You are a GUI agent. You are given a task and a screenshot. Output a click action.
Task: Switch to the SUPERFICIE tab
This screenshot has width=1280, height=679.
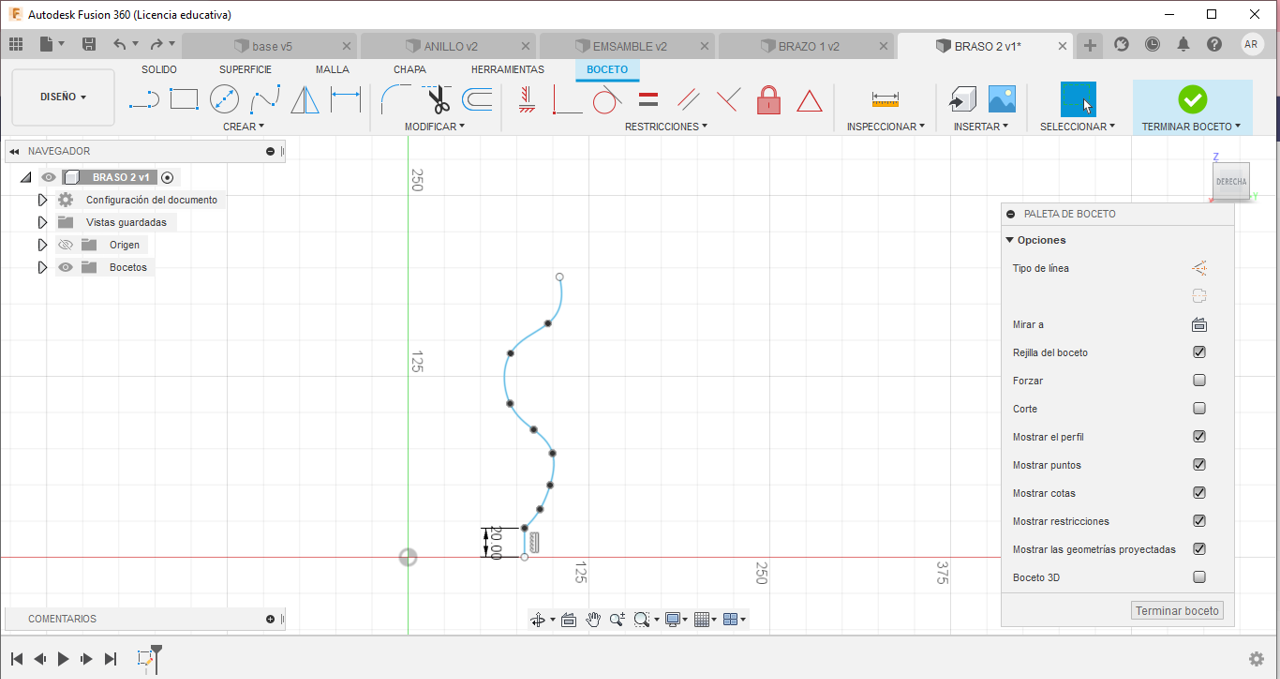tap(245, 70)
